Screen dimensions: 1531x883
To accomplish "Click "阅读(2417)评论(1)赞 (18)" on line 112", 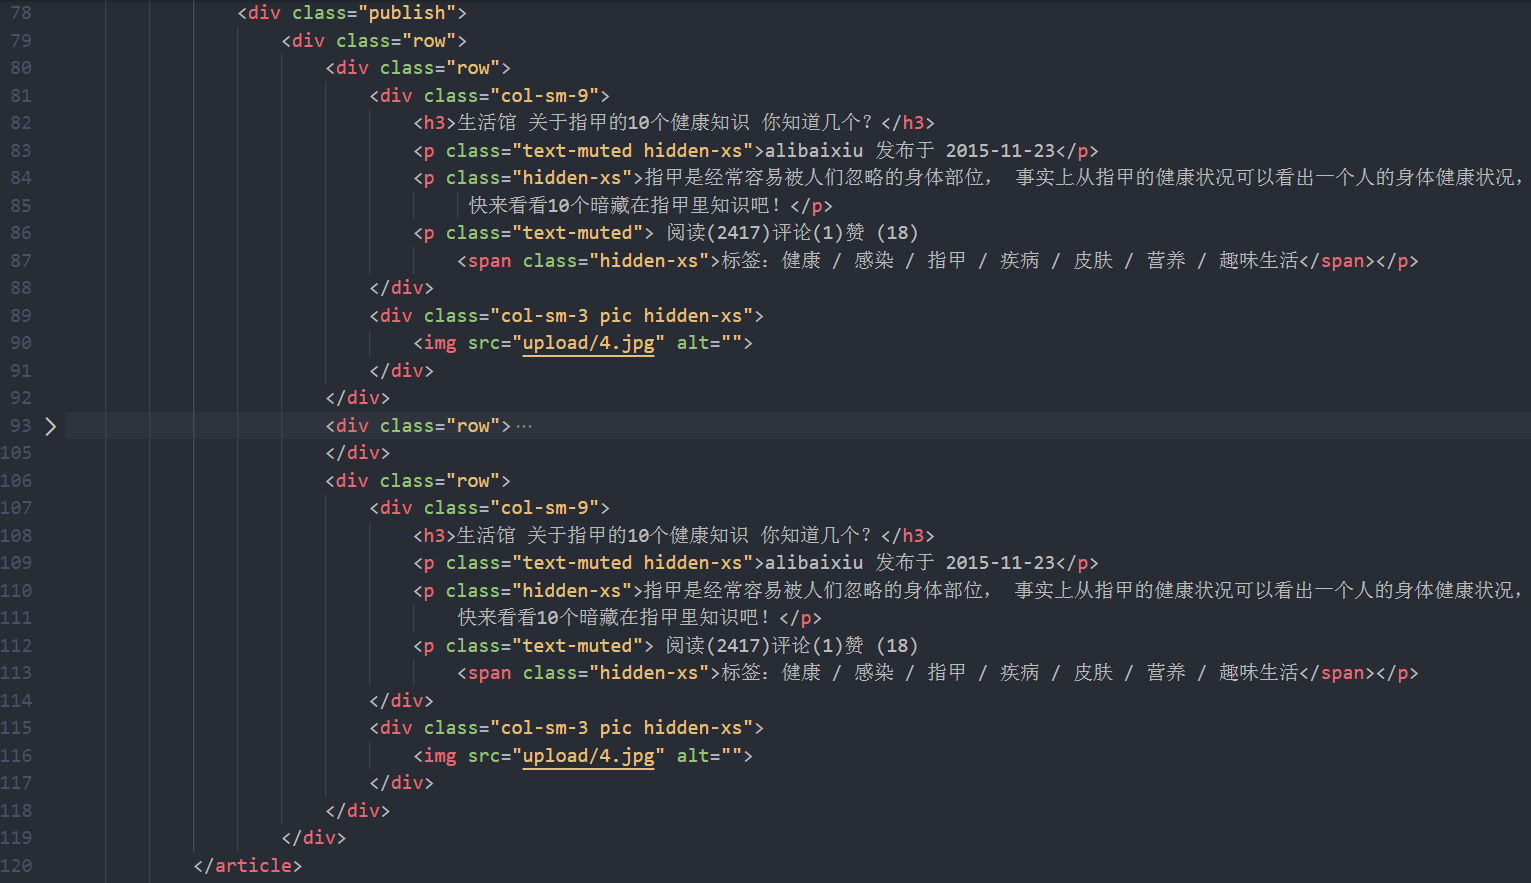I will 793,646.
